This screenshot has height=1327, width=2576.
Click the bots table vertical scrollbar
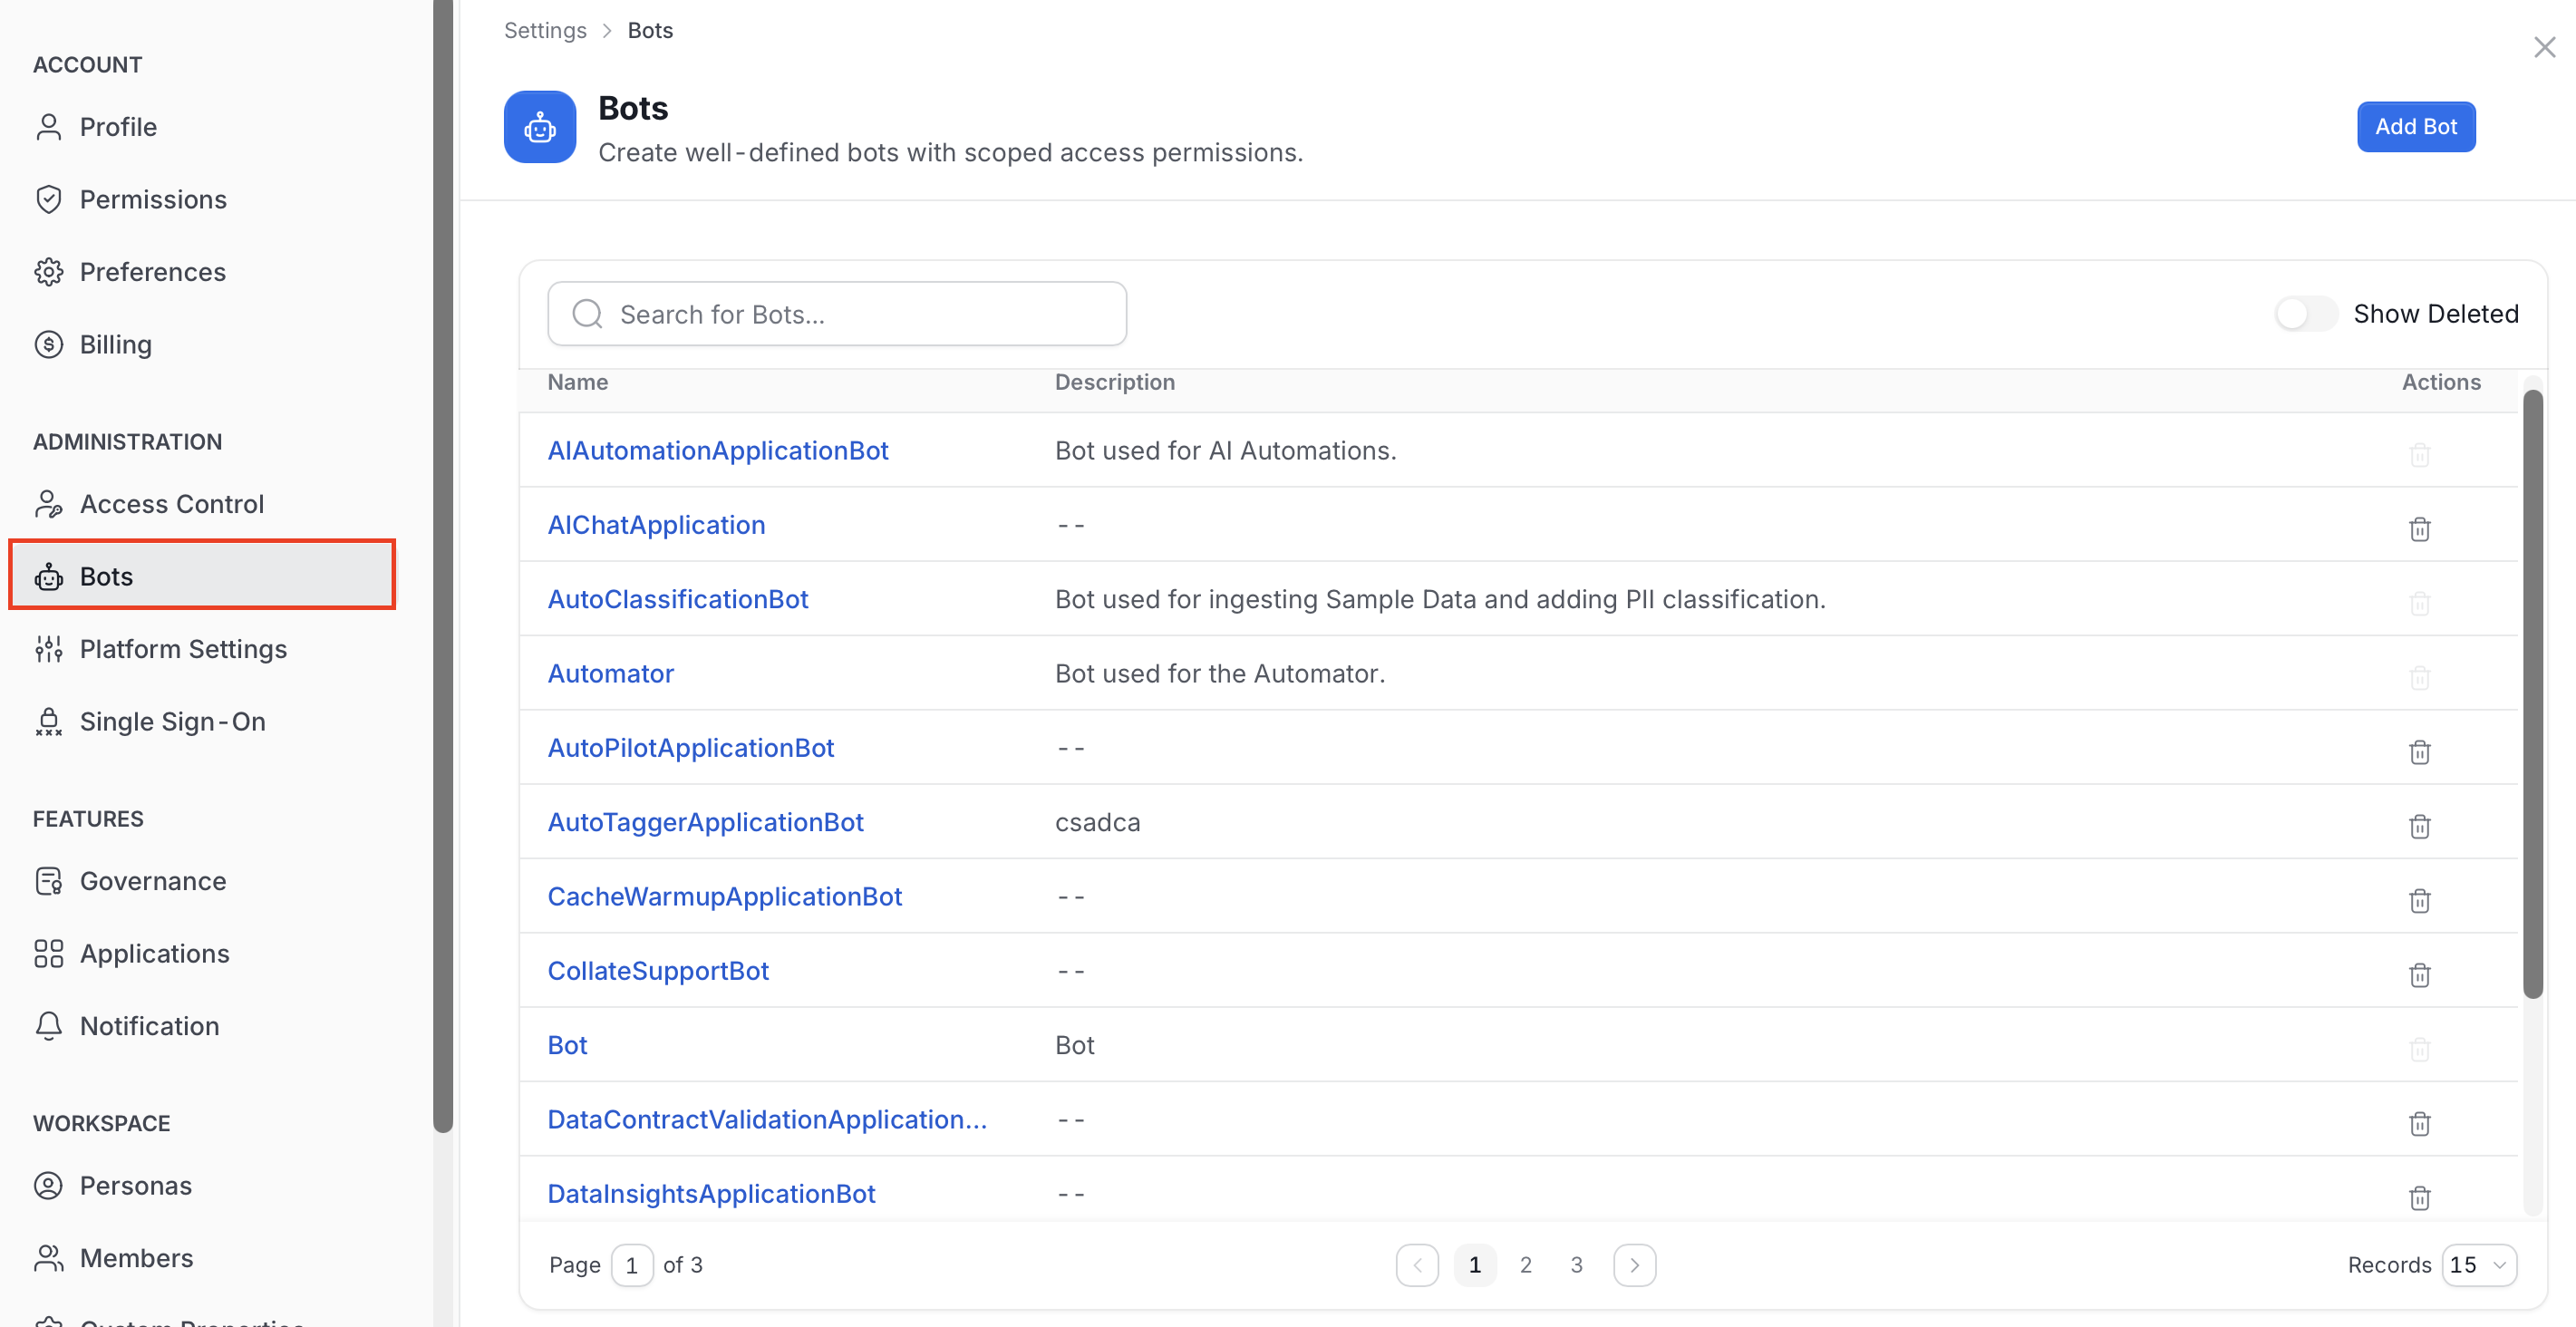(x=2532, y=695)
